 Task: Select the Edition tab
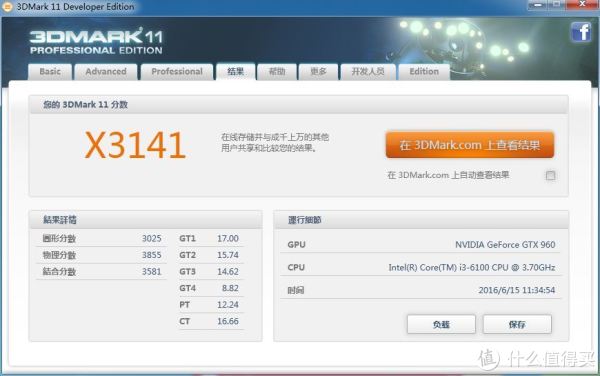click(424, 72)
